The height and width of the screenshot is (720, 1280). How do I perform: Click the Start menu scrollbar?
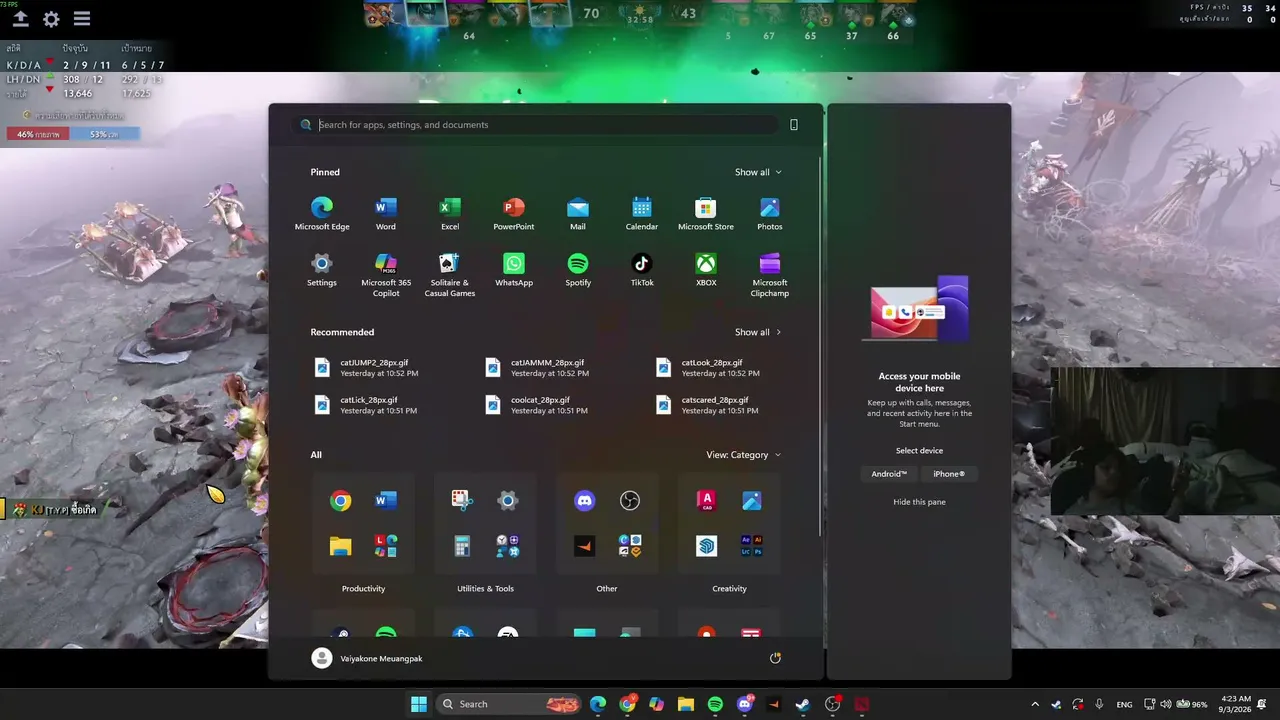click(821, 345)
